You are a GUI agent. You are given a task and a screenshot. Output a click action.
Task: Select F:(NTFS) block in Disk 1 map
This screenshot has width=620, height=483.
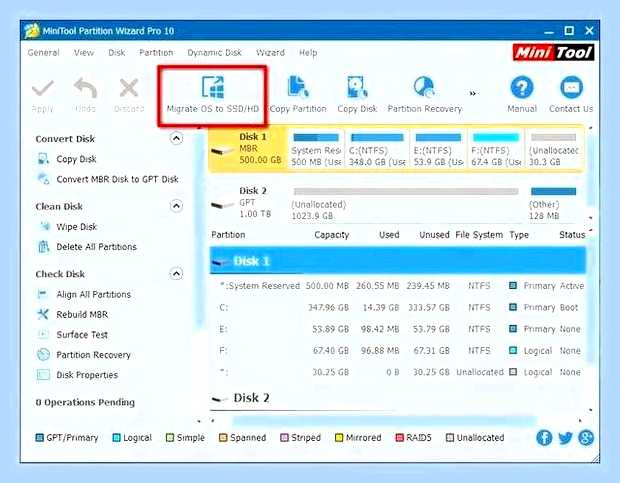(x=496, y=149)
